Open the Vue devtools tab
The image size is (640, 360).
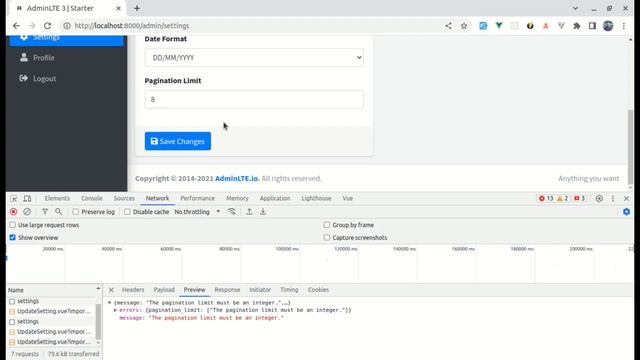348,198
